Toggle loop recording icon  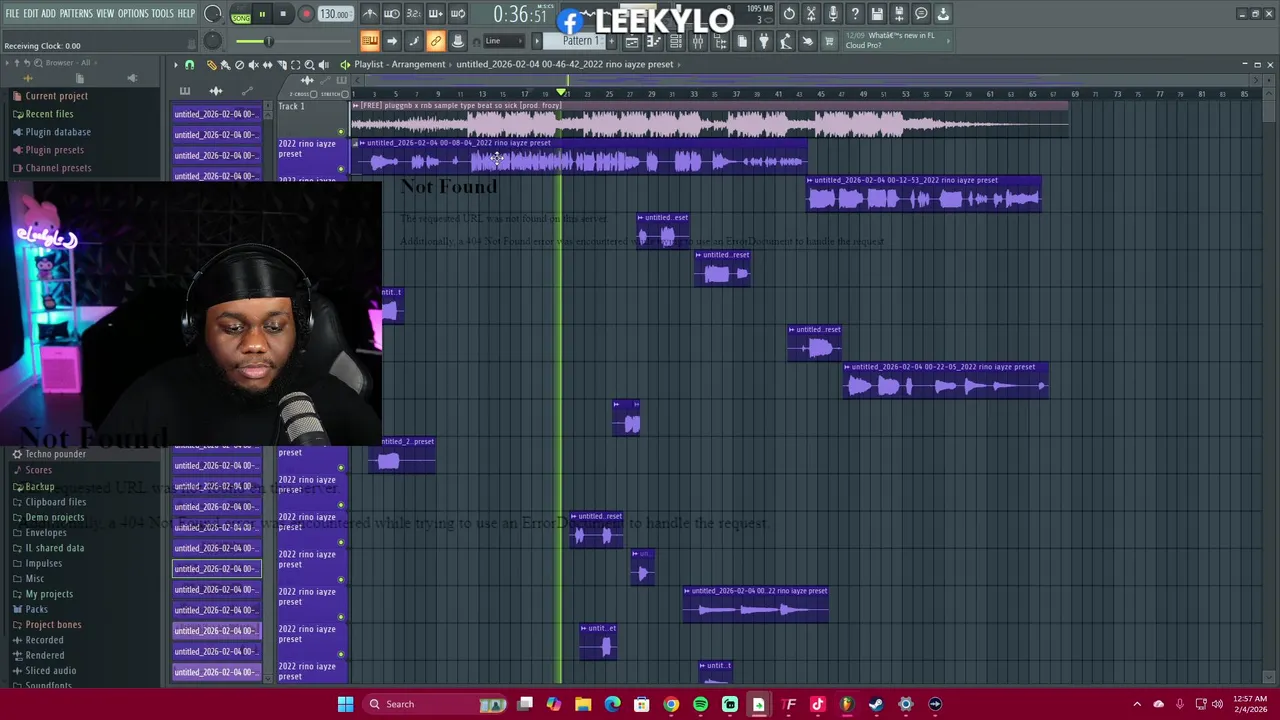[457, 14]
